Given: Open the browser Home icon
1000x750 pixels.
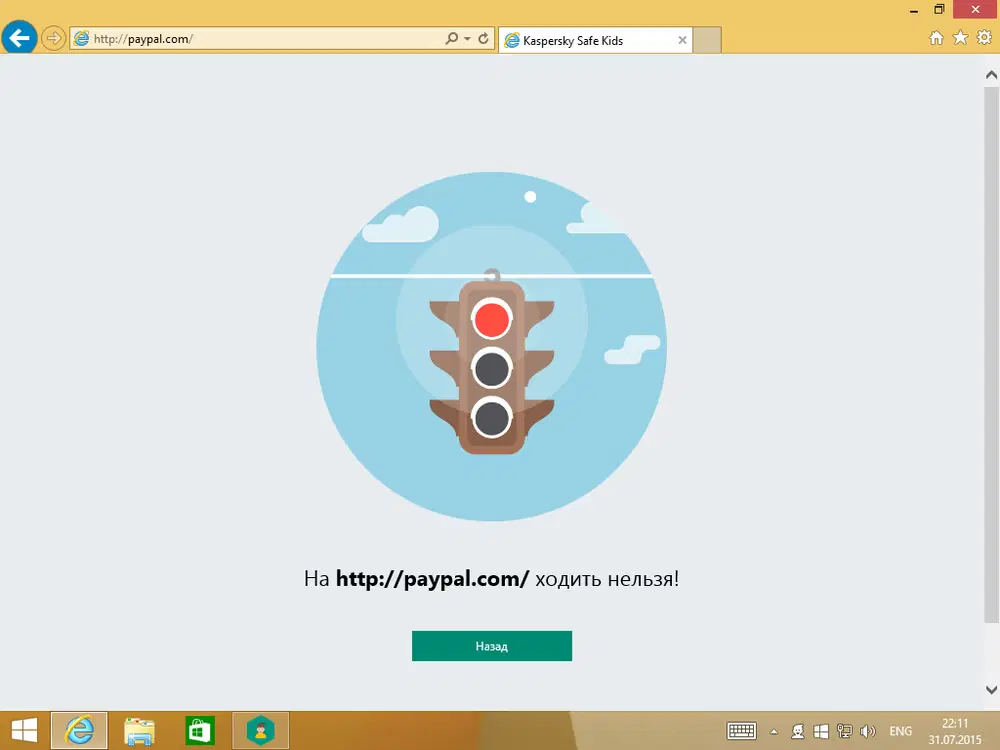Looking at the screenshot, I should click(x=936, y=38).
